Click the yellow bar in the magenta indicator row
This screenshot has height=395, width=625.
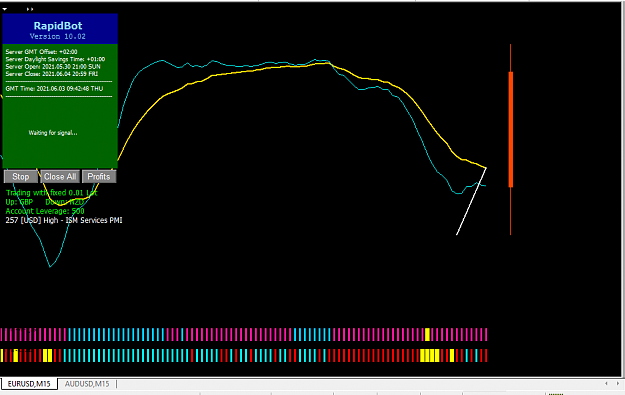point(427,334)
